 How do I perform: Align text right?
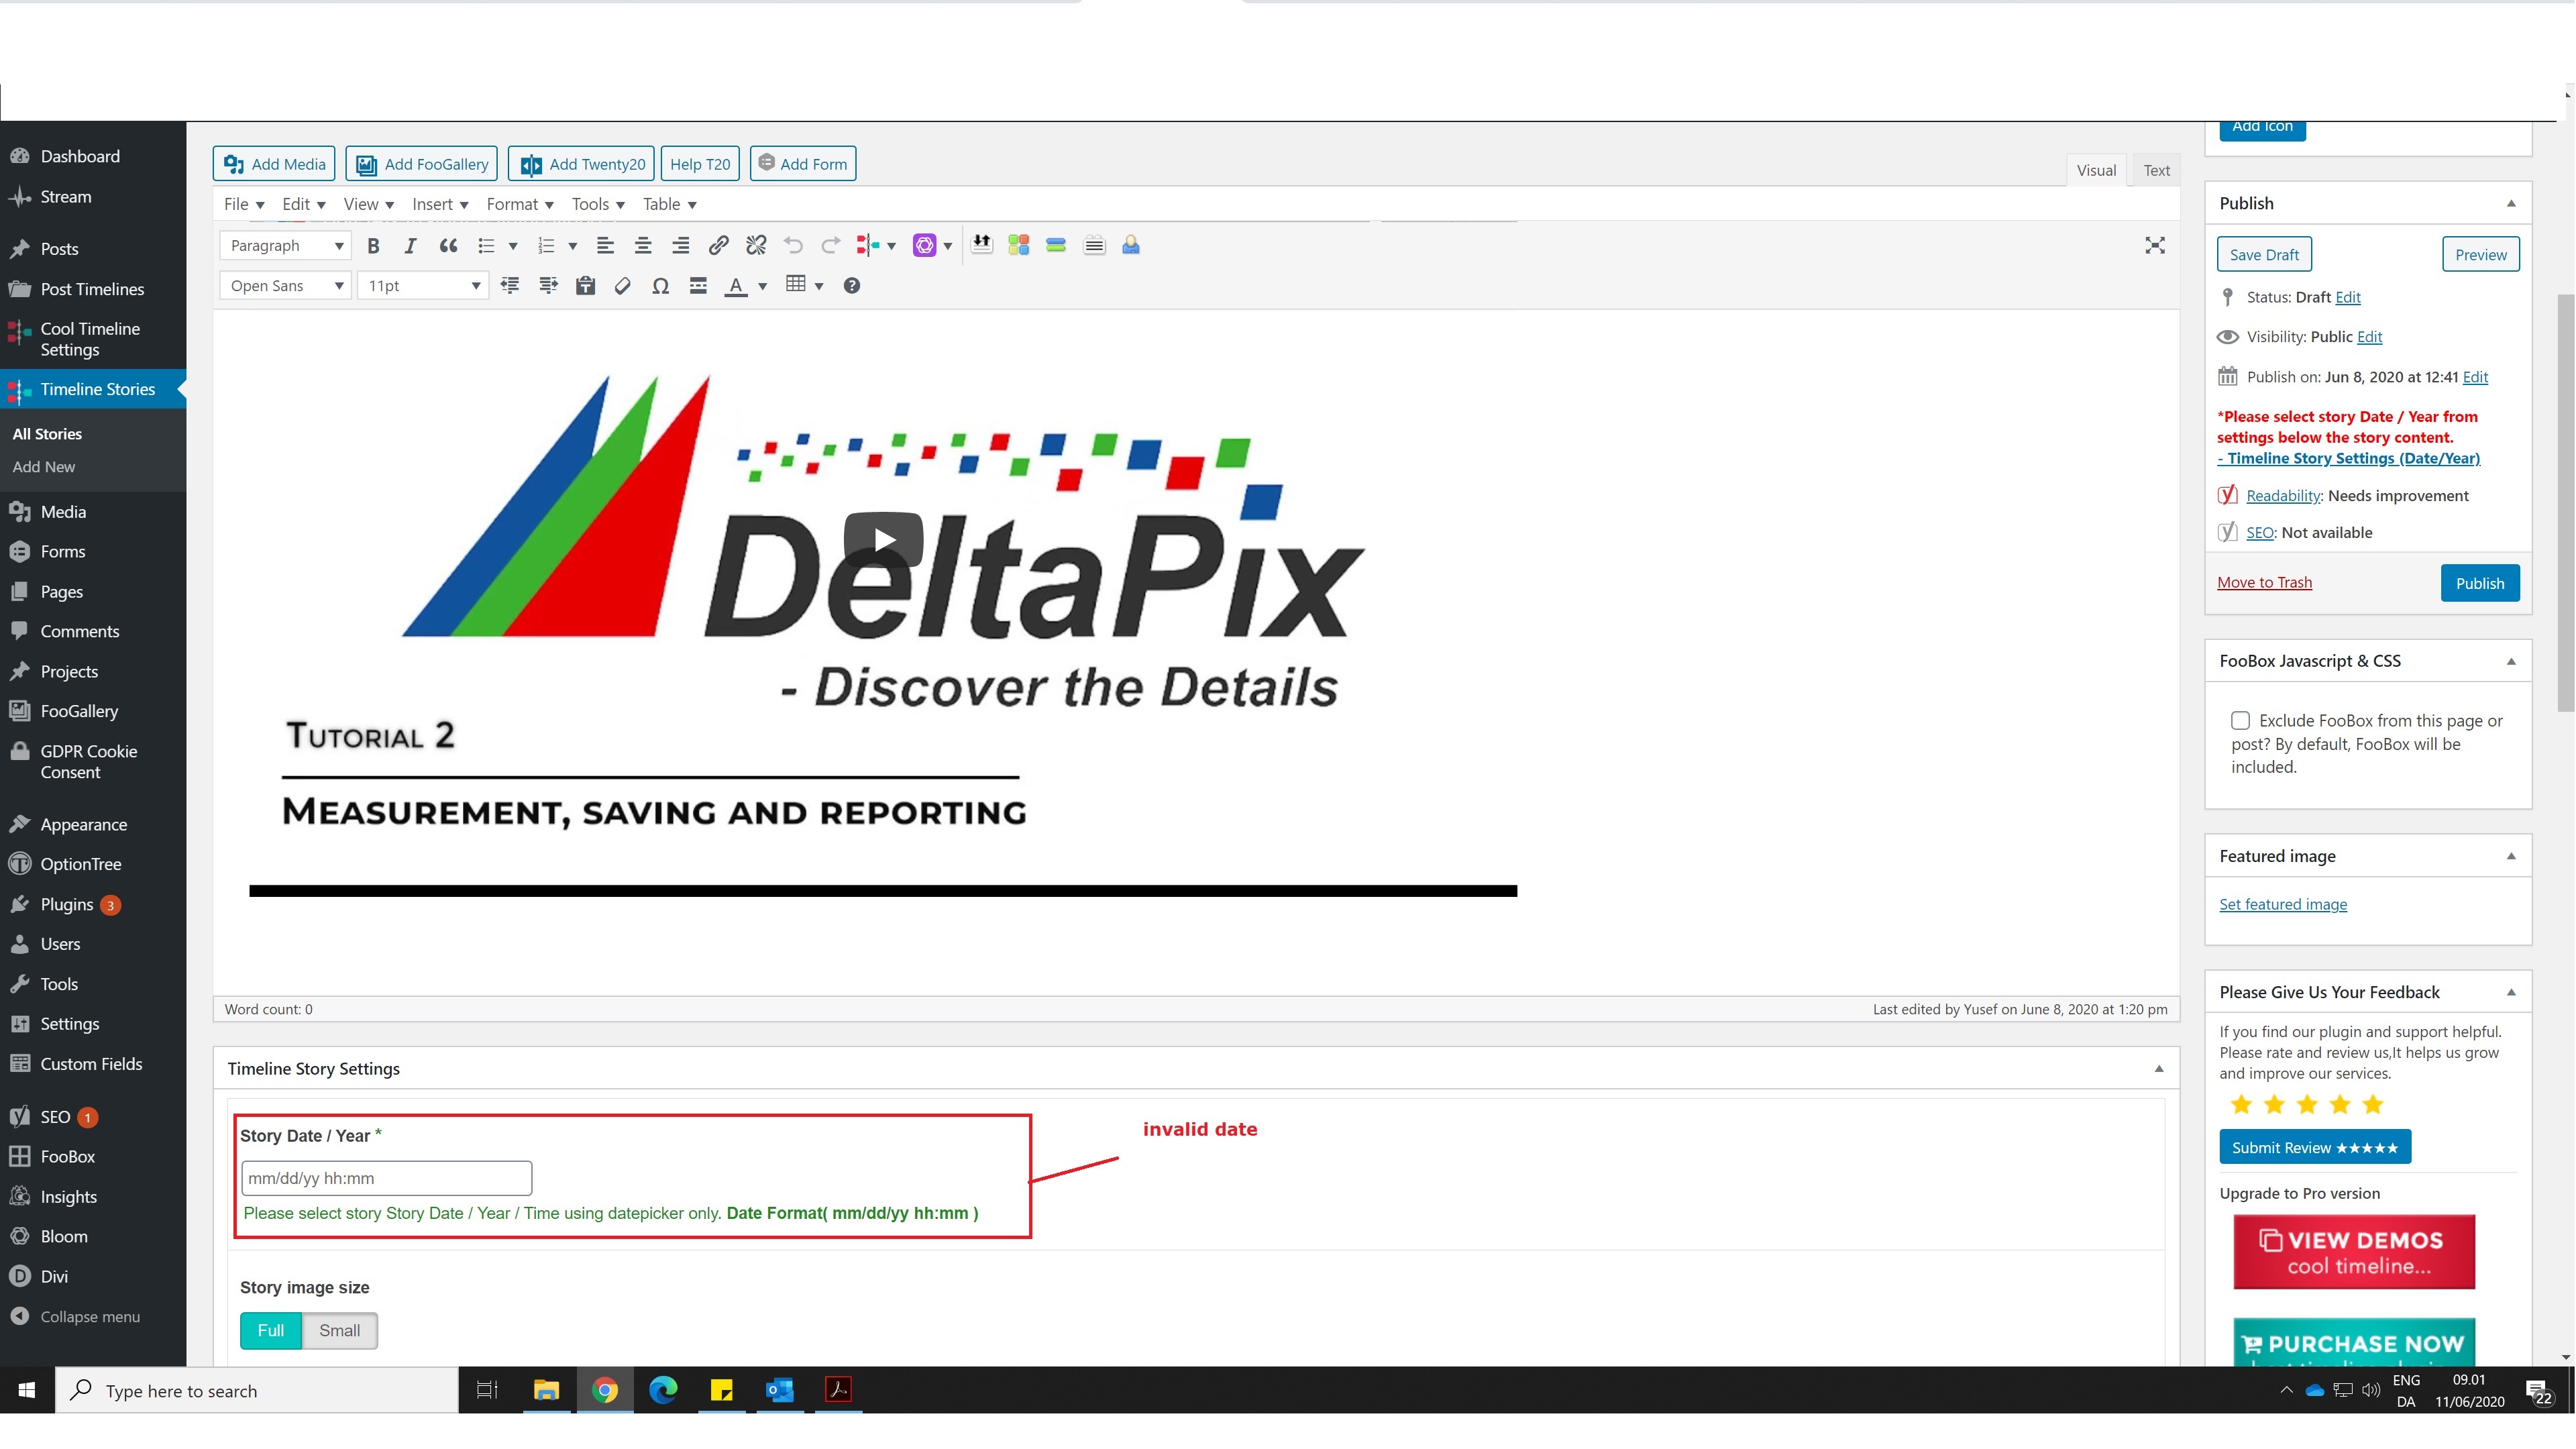pyautogui.click(x=681, y=246)
